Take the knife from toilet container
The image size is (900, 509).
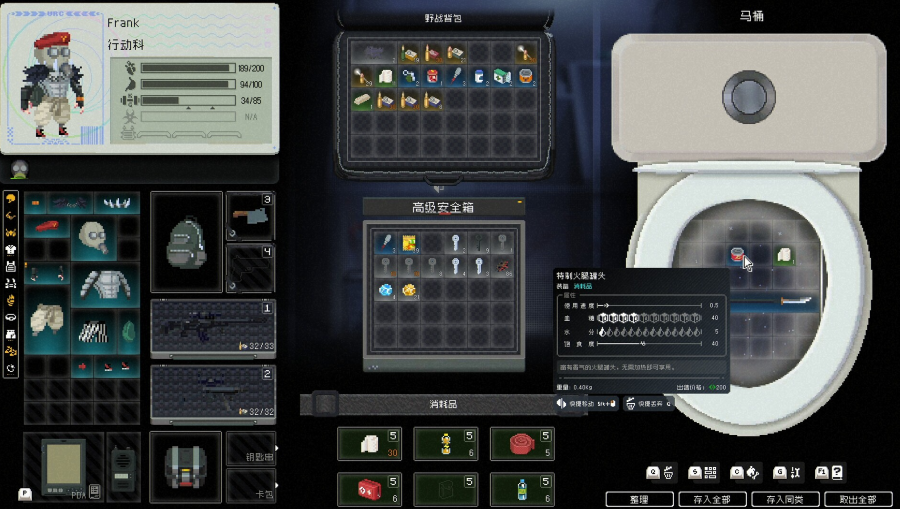tap(775, 301)
